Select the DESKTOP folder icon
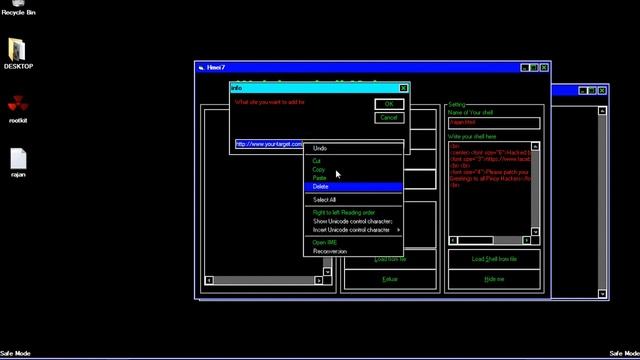Screen dimensions: 640x360 click(18, 53)
